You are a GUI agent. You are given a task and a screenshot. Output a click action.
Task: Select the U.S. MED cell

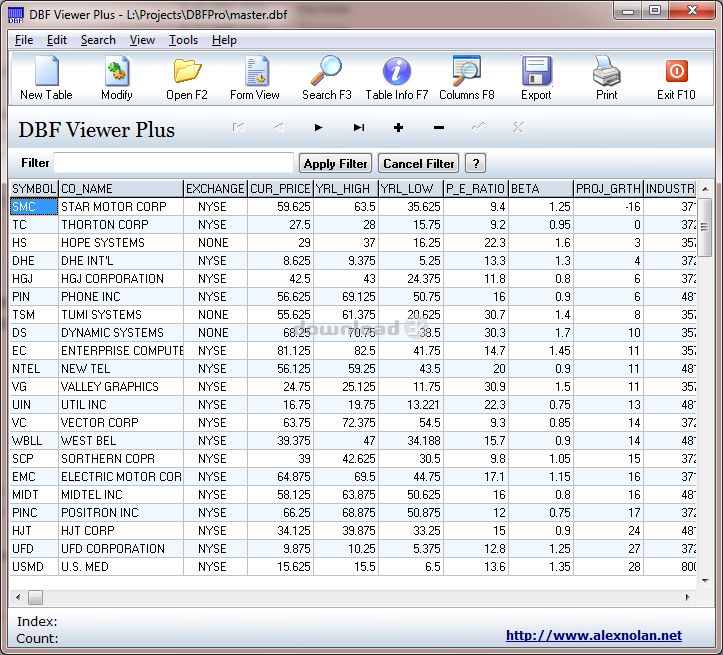(x=121, y=566)
